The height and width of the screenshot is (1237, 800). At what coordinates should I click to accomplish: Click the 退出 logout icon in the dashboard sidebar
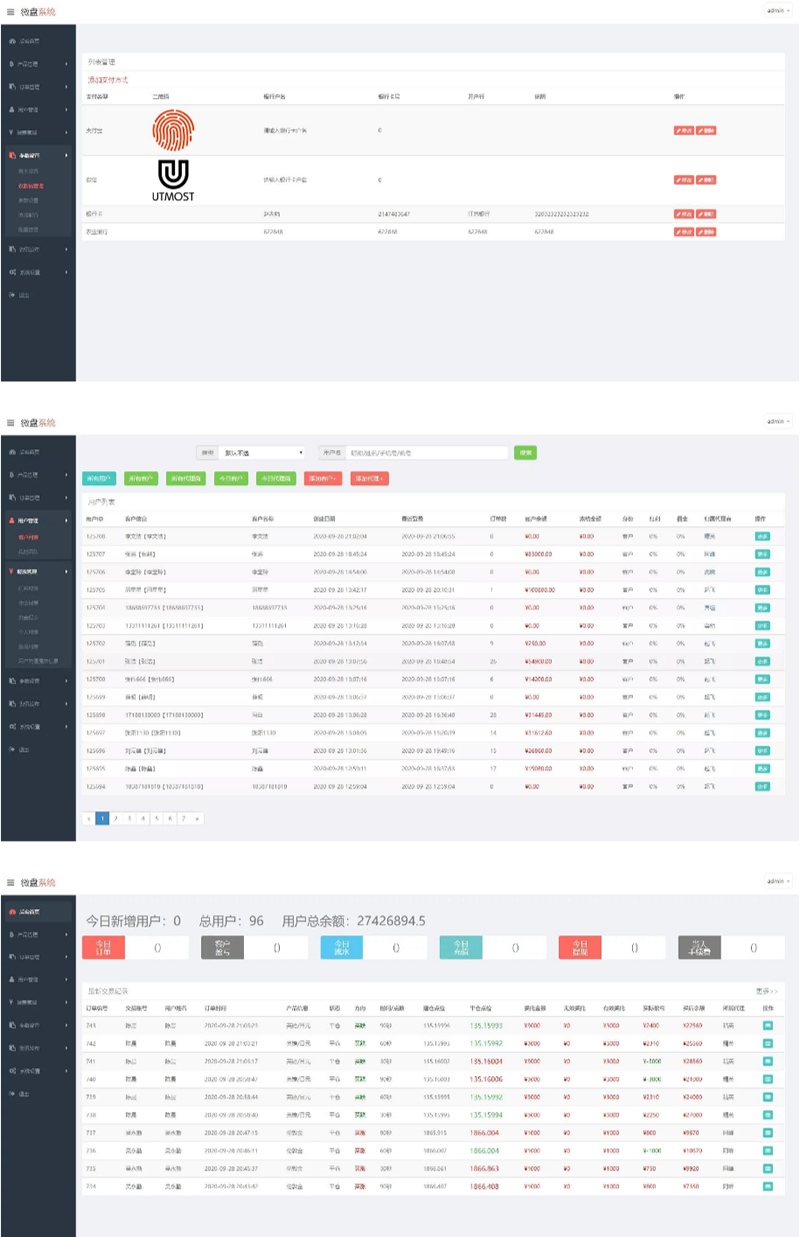[11, 1094]
